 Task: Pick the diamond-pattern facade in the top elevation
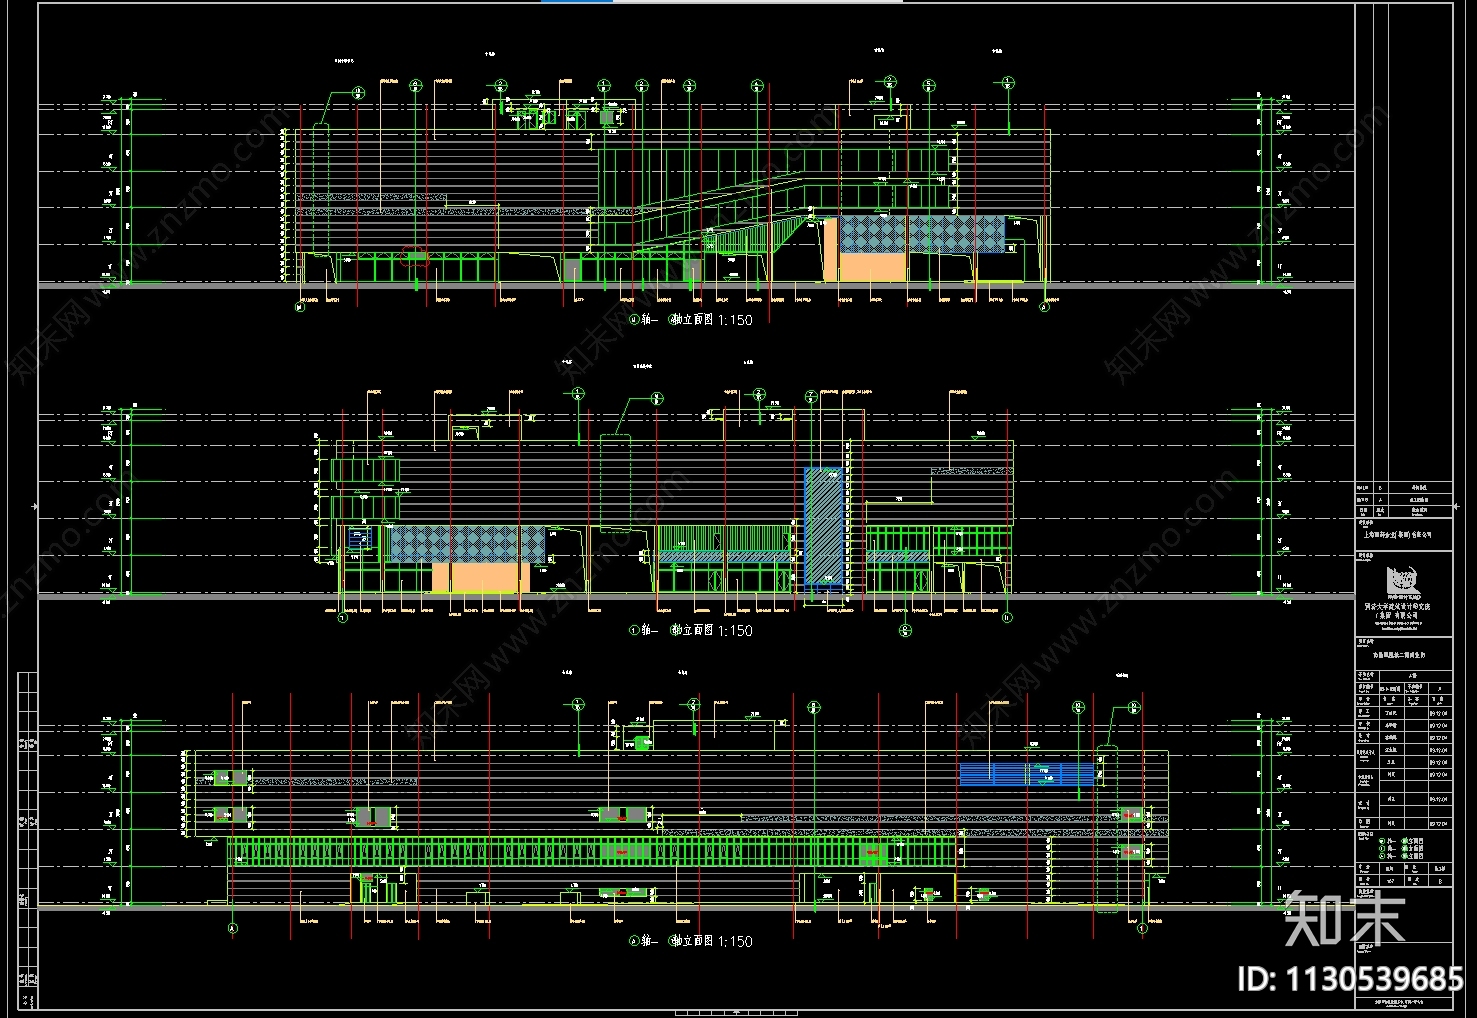pos(921,234)
